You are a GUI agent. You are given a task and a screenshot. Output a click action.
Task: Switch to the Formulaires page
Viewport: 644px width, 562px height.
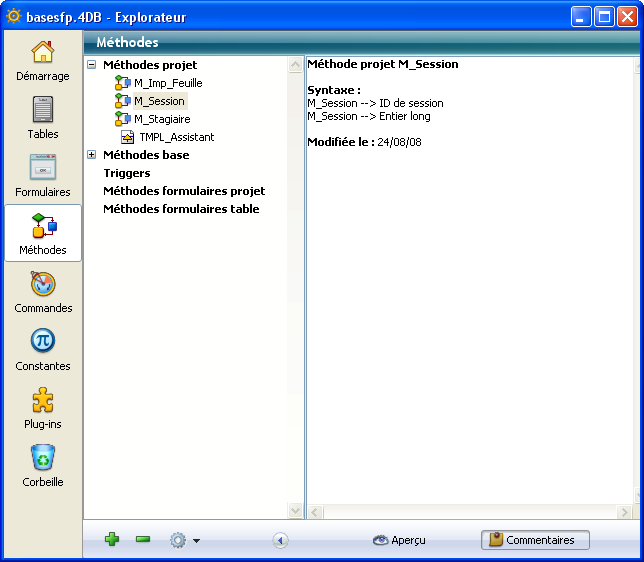43,176
